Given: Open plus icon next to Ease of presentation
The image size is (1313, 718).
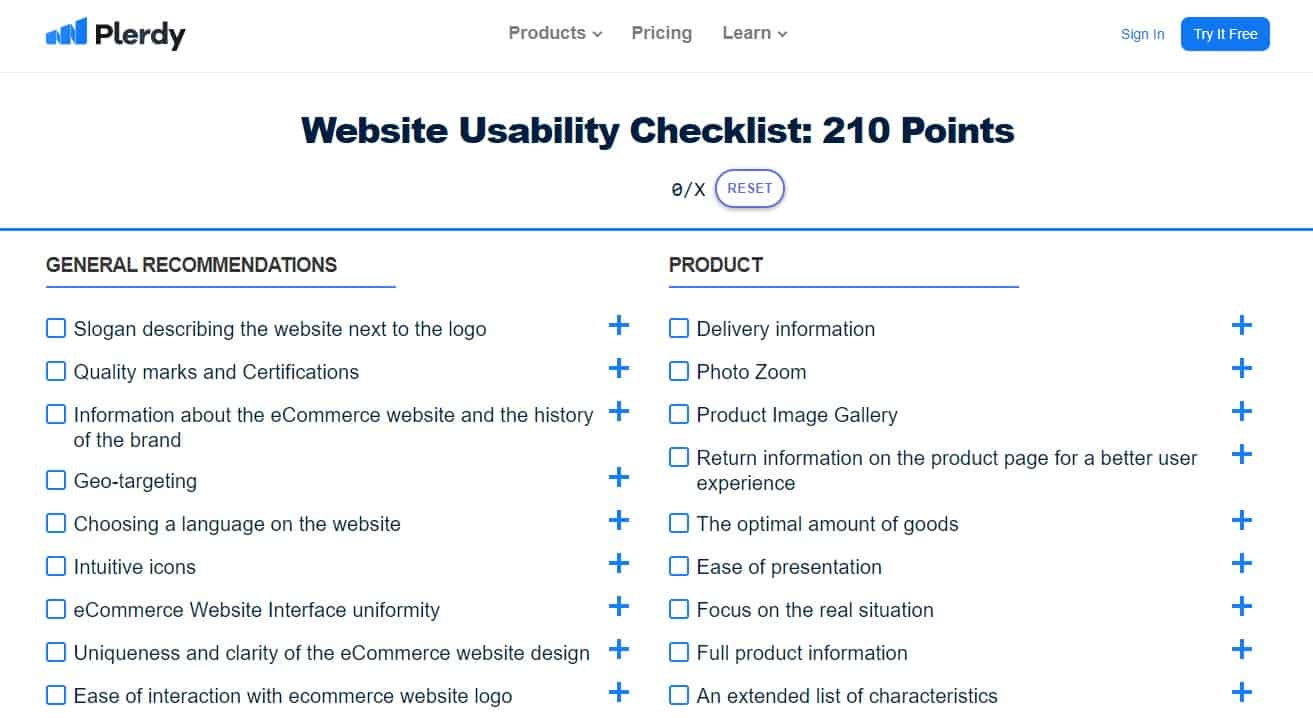Looking at the screenshot, I should [1241, 563].
